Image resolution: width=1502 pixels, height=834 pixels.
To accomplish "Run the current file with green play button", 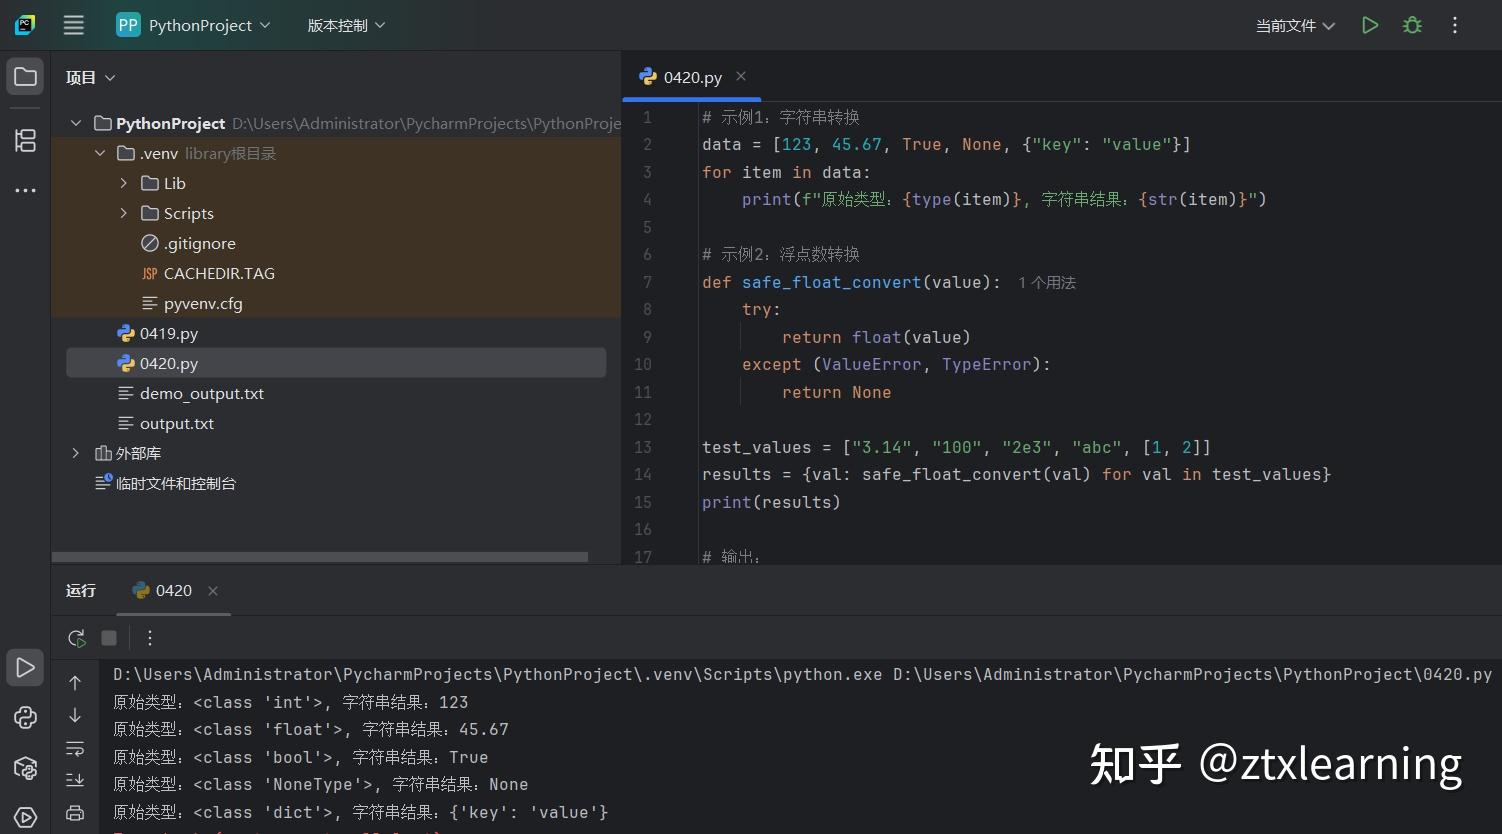I will point(1370,25).
